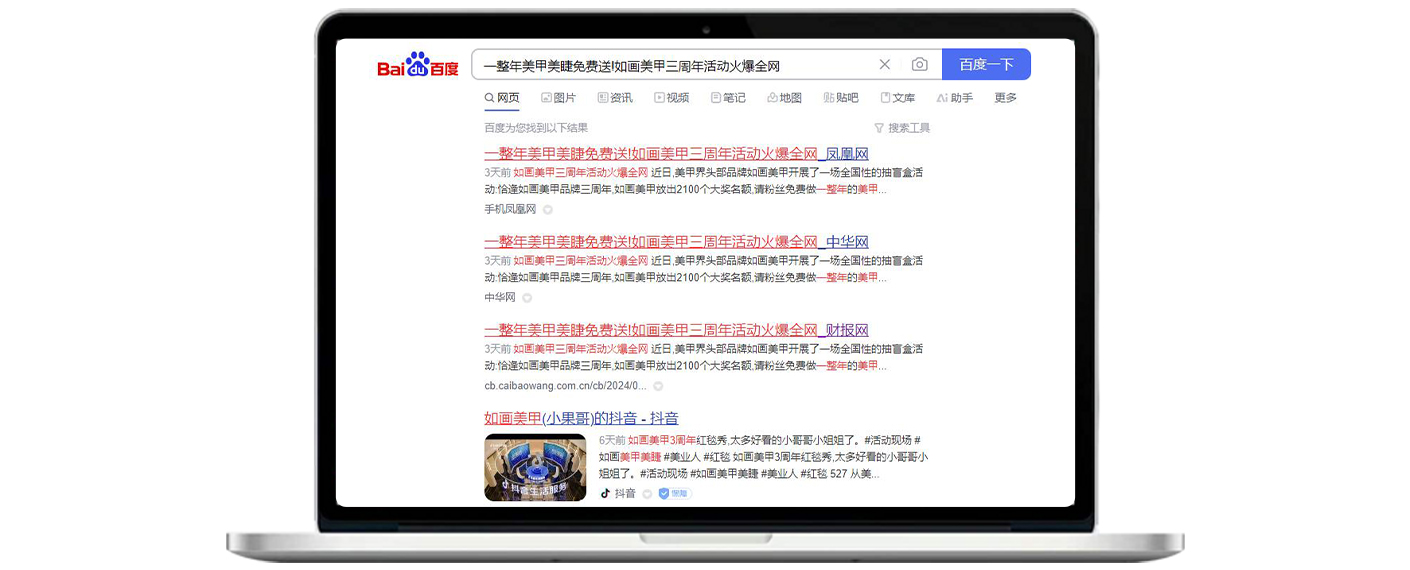
Task: Open the 凤凰网 search result title
Action: coord(677,154)
